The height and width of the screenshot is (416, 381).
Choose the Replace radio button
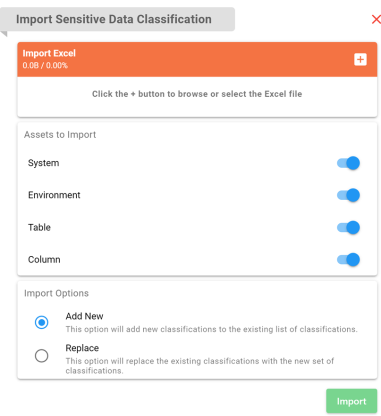click(x=42, y=356)
